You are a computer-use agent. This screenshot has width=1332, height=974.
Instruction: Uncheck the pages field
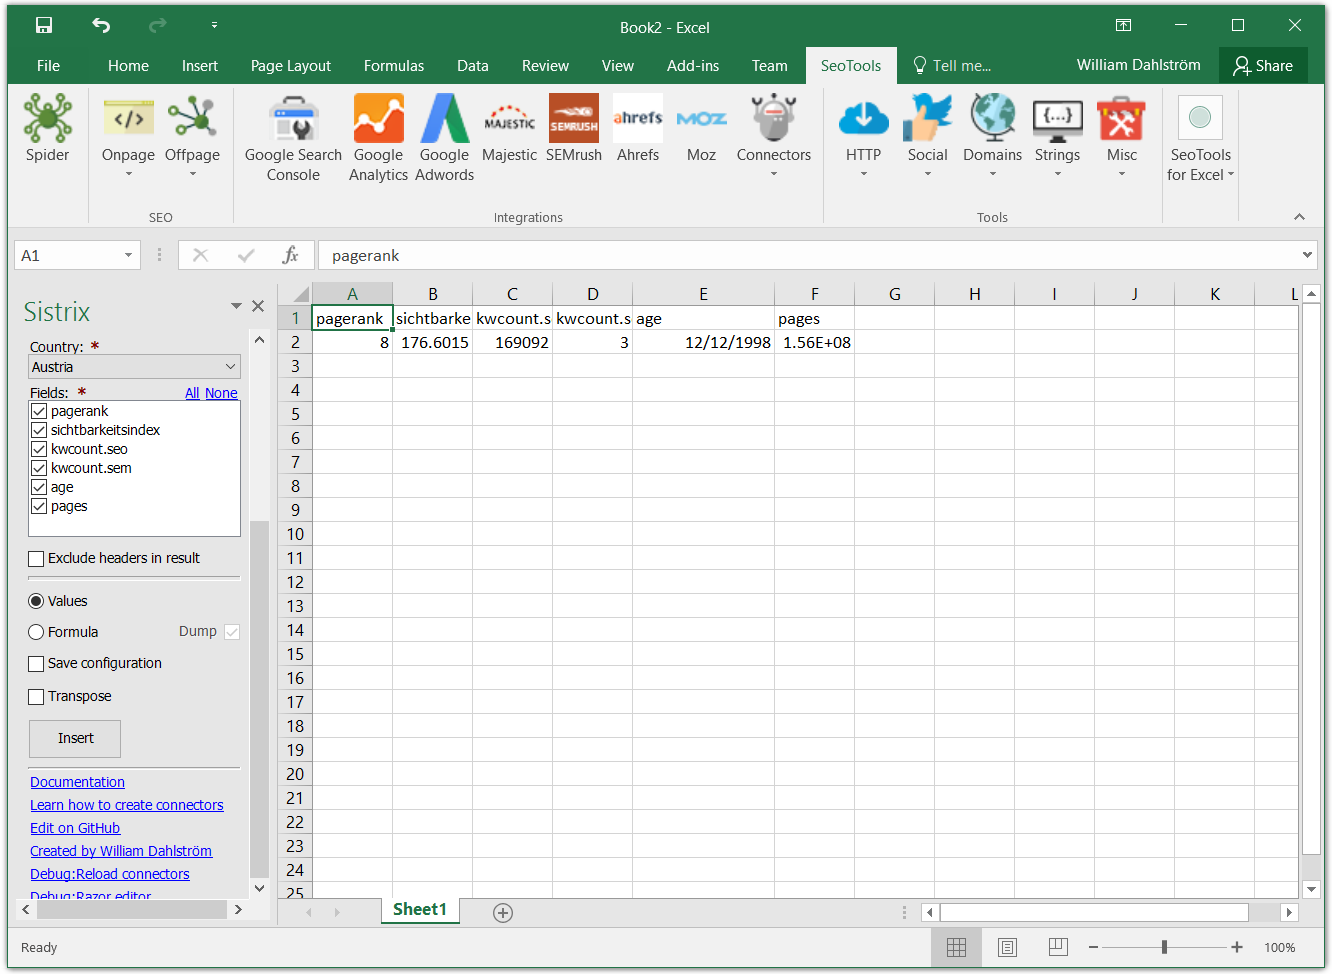click(x=39, y=506)
